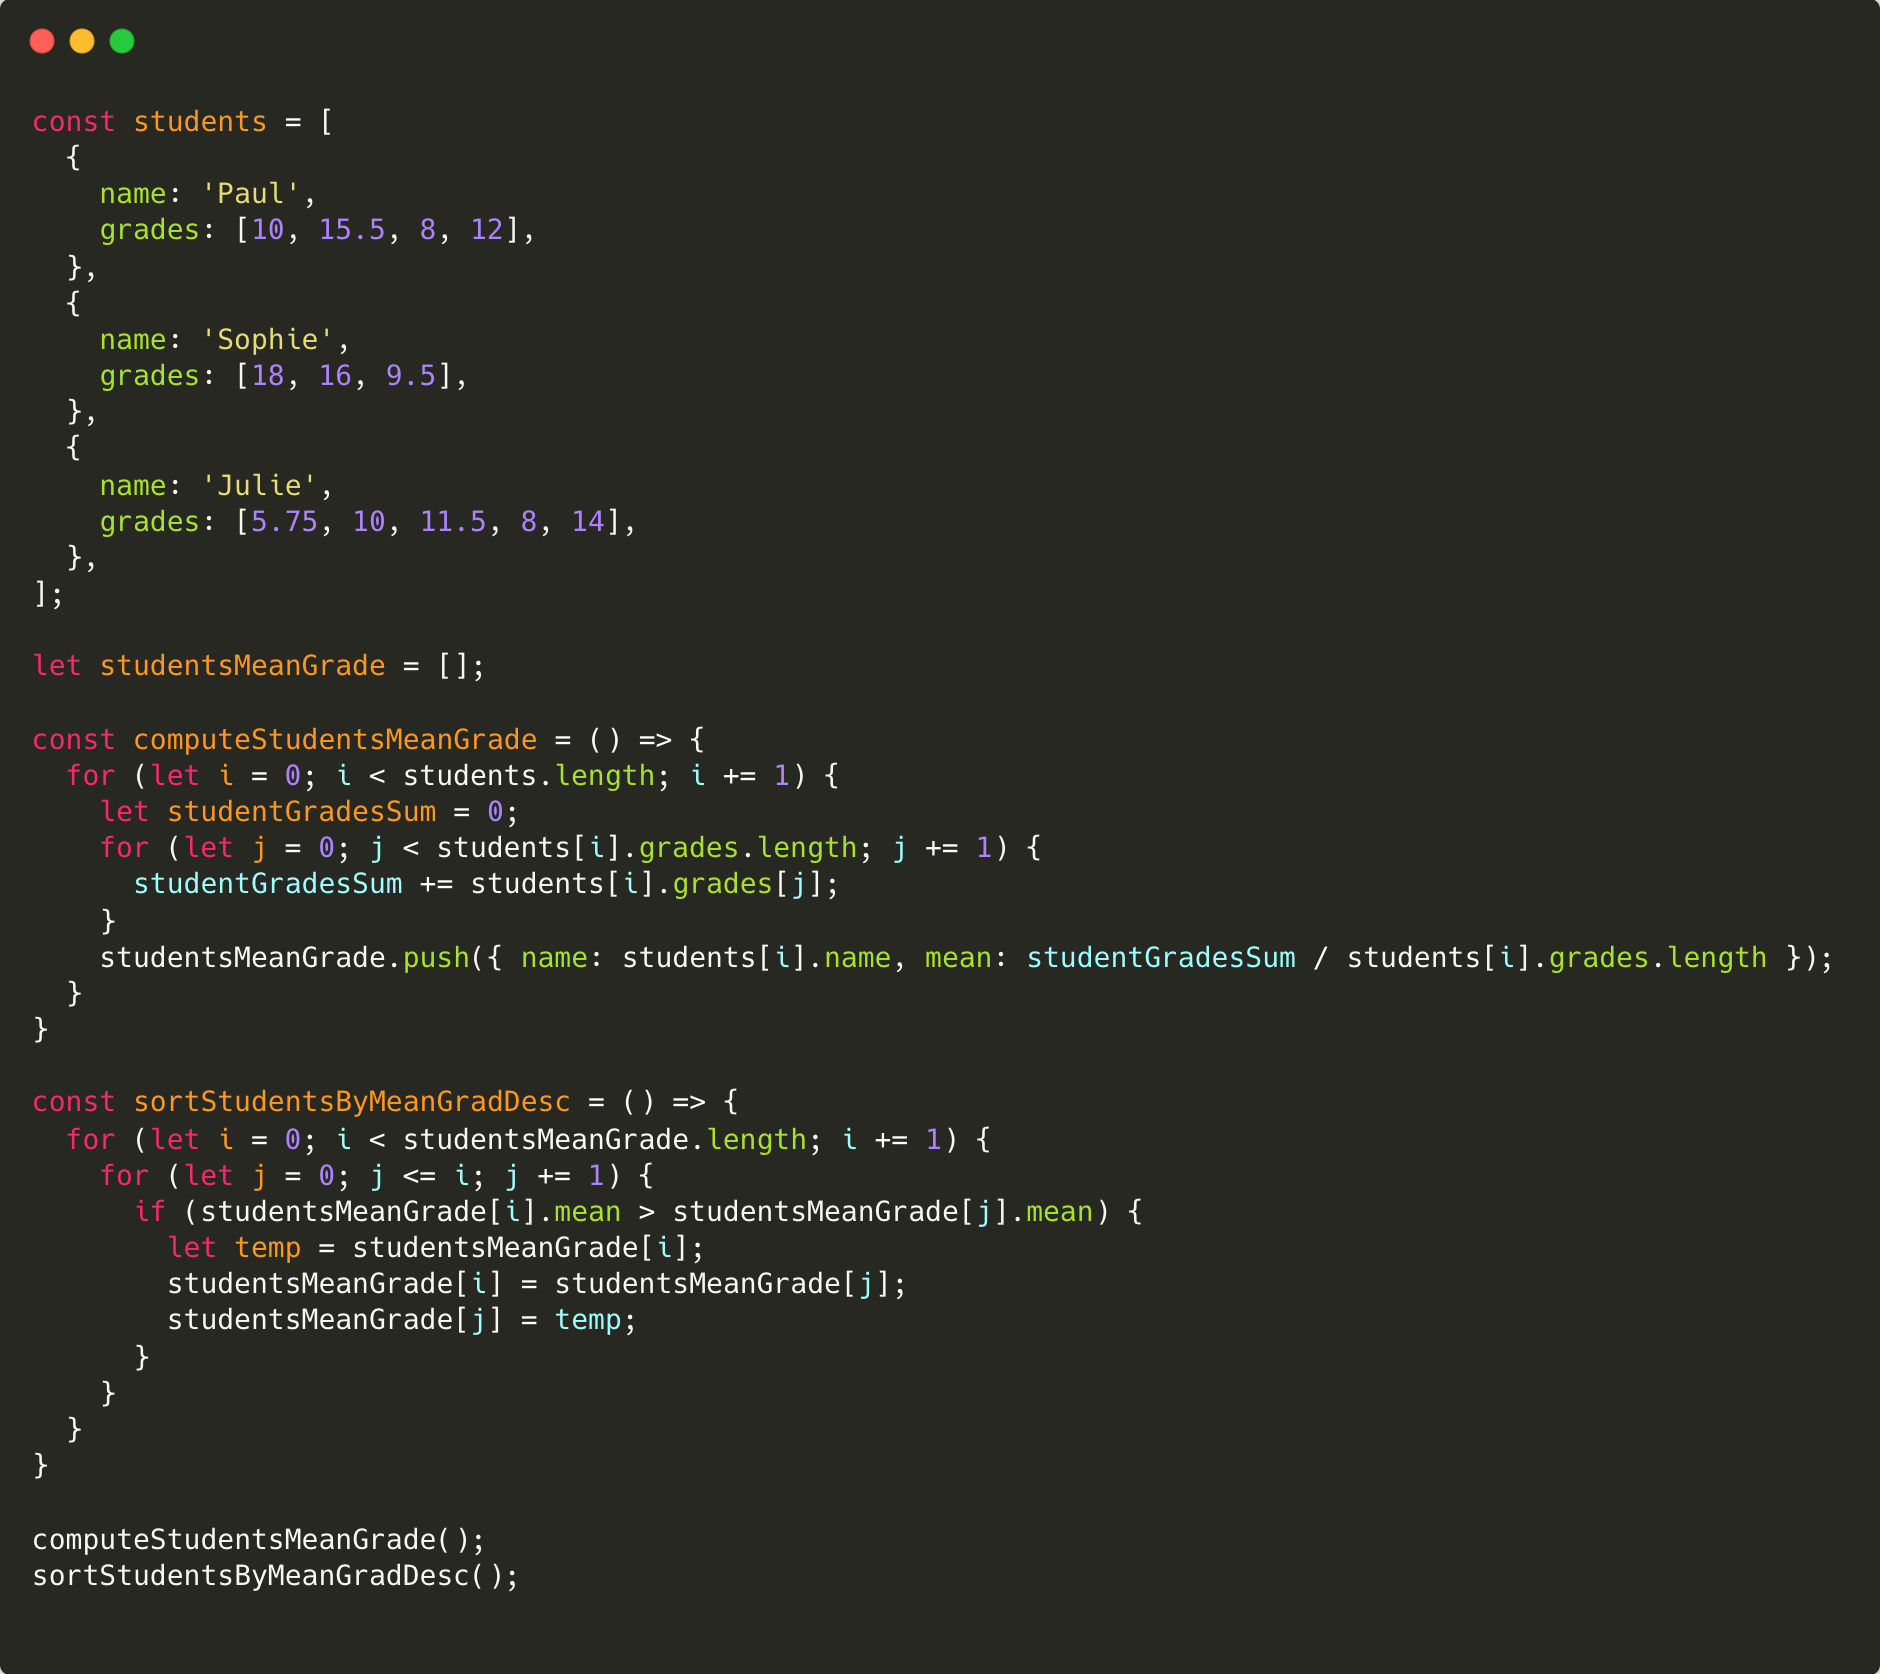Click the green maximize window dot
The width and height of the screenshot is (1880, 1674).
(122, 41)
